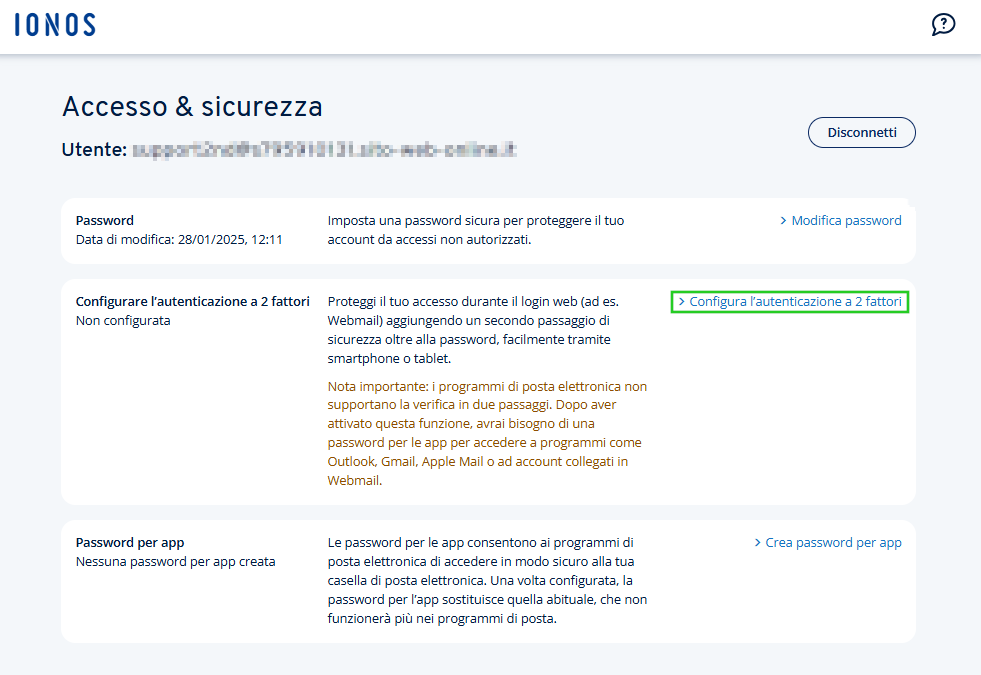
Task: Select Configura l'autenticazione a 2 fattori
Action: click(x=795, y=301)
